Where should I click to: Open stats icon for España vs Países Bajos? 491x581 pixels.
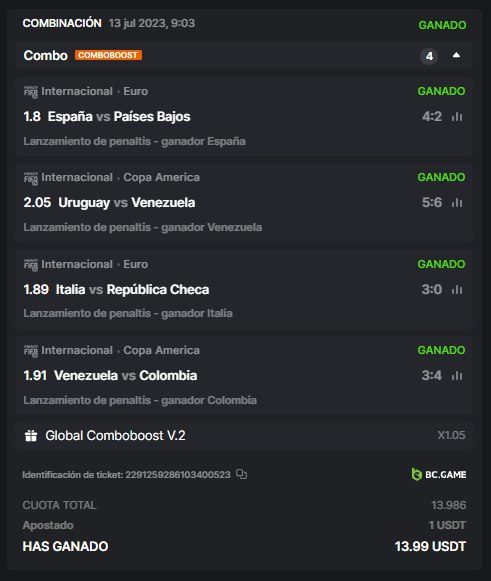[x=457, y=117]
